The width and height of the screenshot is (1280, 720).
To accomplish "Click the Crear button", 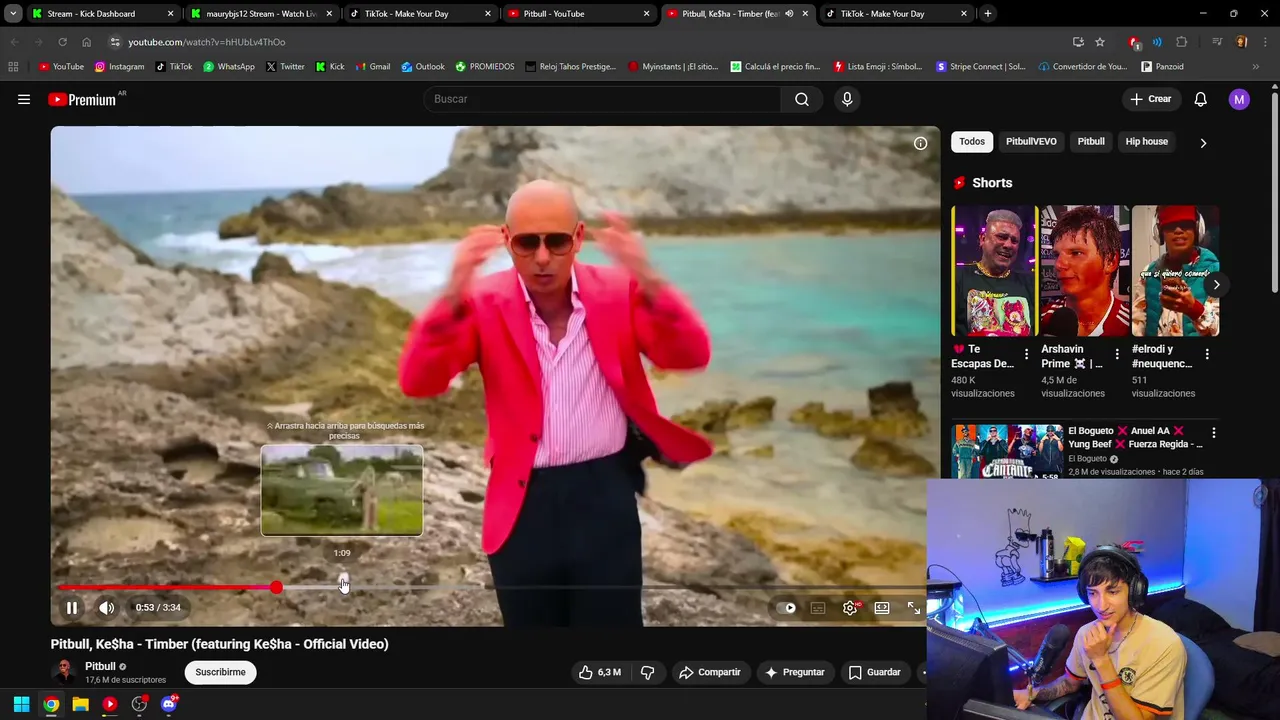I will click(1150, 99).
